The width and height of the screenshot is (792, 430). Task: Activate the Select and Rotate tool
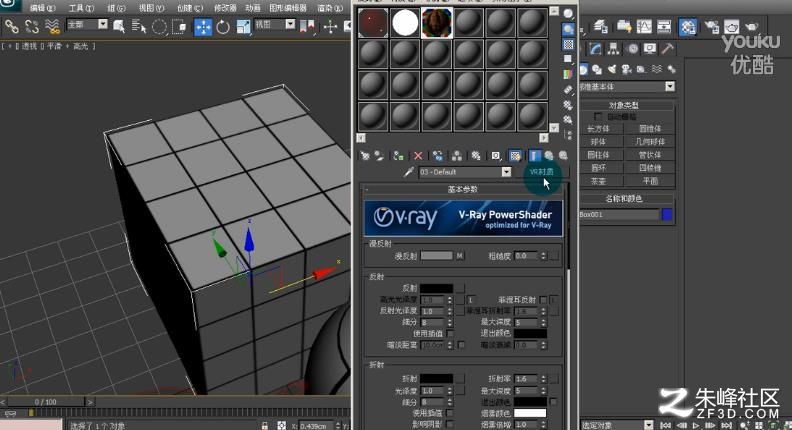[x=223, y=26]
